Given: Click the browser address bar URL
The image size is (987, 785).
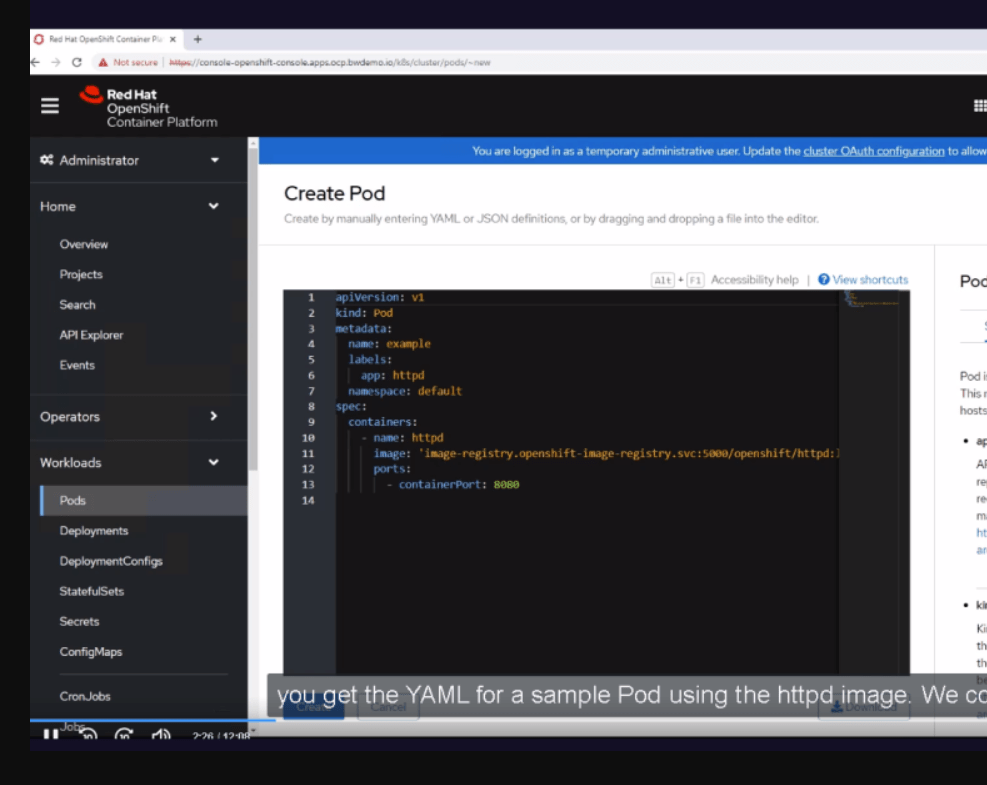Looking at the screenshot, I should [x=330, y=62].
